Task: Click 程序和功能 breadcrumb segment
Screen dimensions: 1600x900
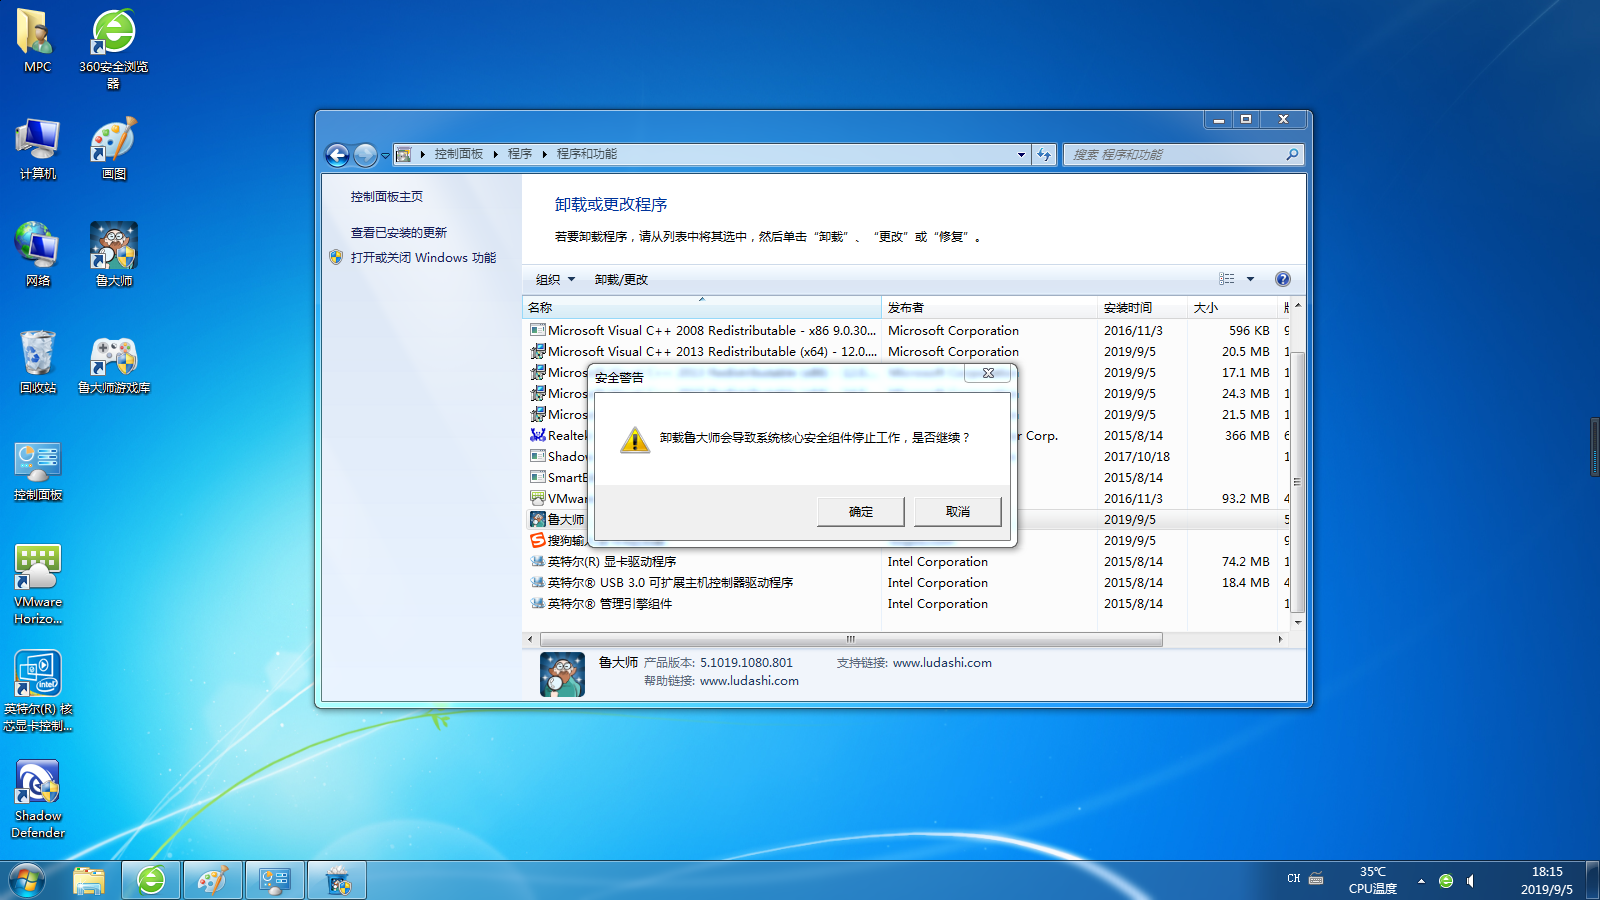Action: pos(587,154)
